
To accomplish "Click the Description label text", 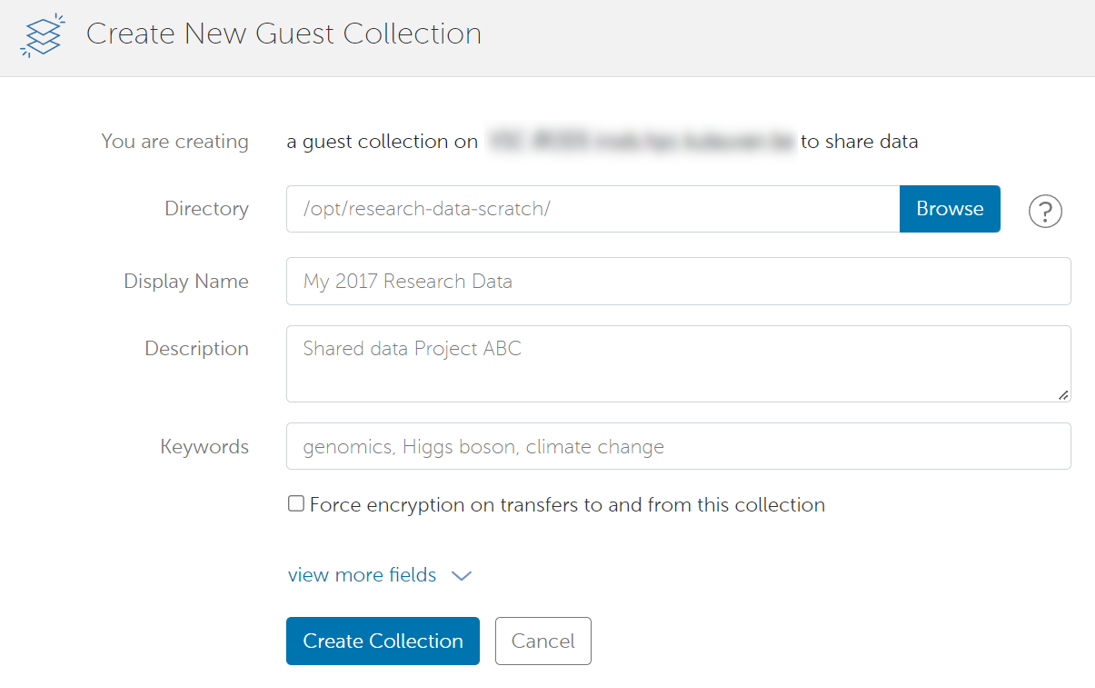I will click(197, 349).
